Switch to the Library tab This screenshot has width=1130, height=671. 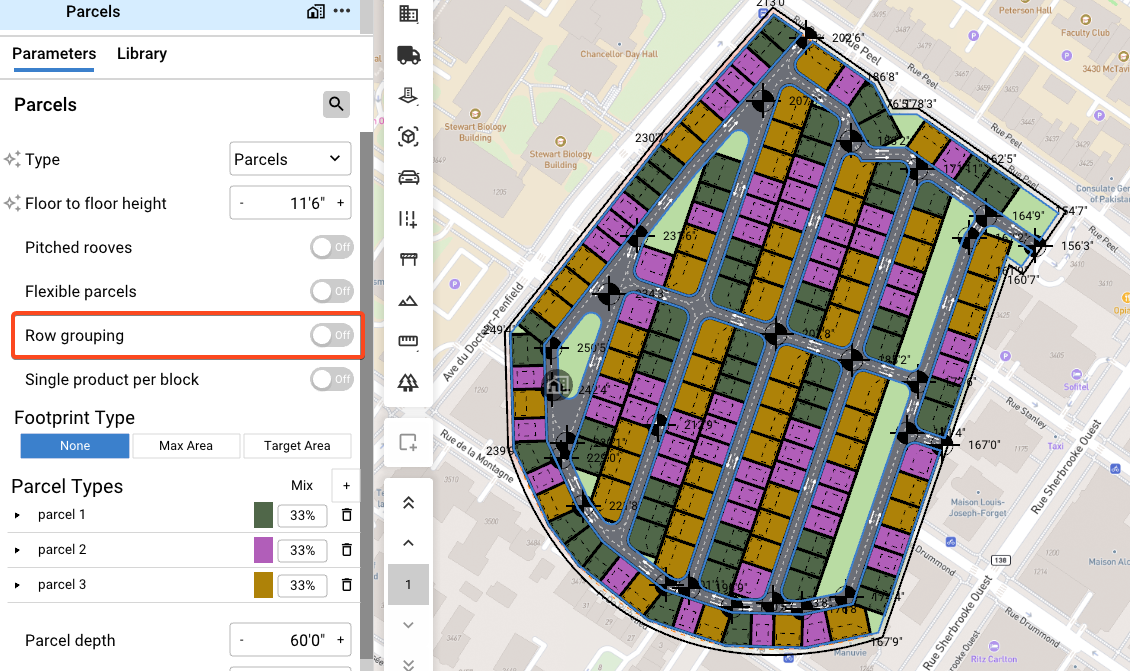point(142,54)
